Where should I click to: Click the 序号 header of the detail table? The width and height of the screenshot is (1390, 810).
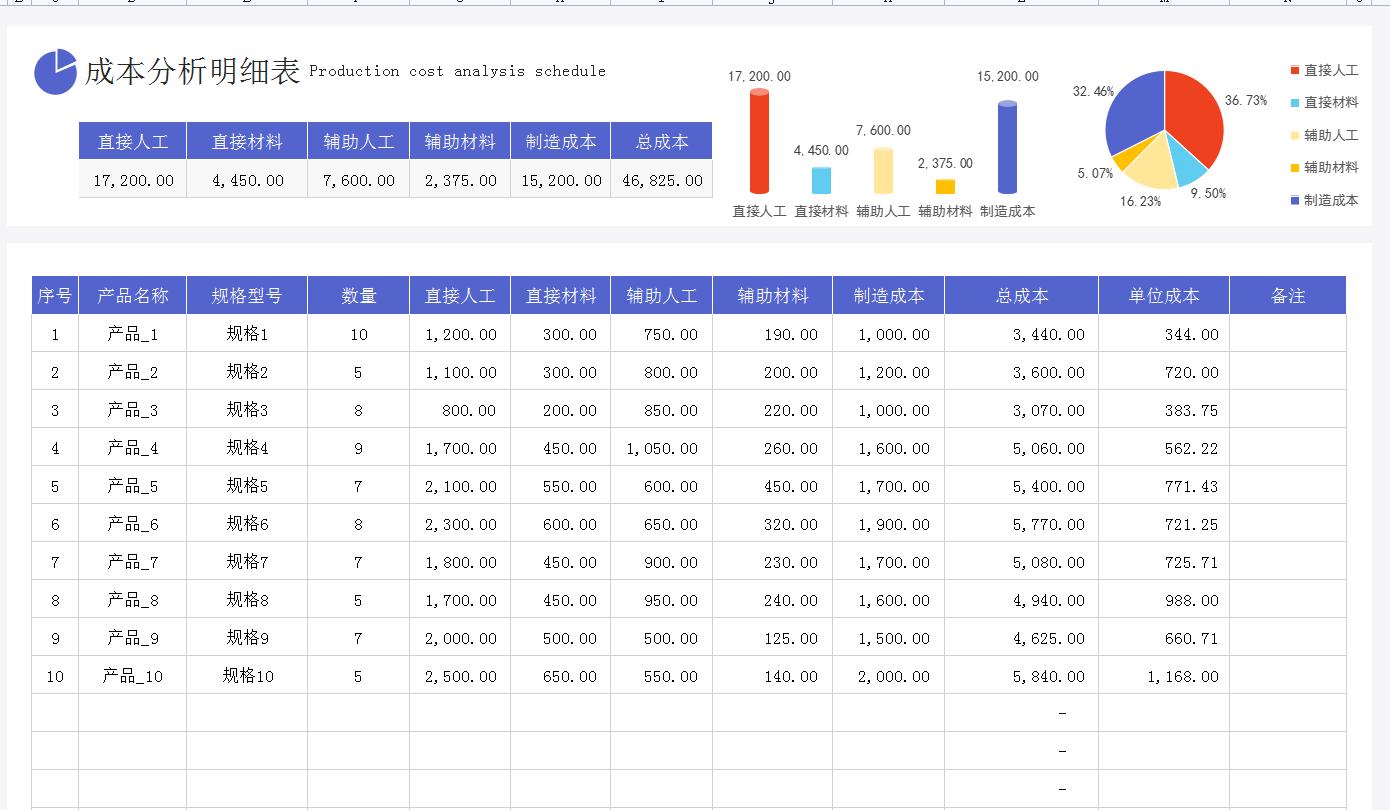pos(54,294)
